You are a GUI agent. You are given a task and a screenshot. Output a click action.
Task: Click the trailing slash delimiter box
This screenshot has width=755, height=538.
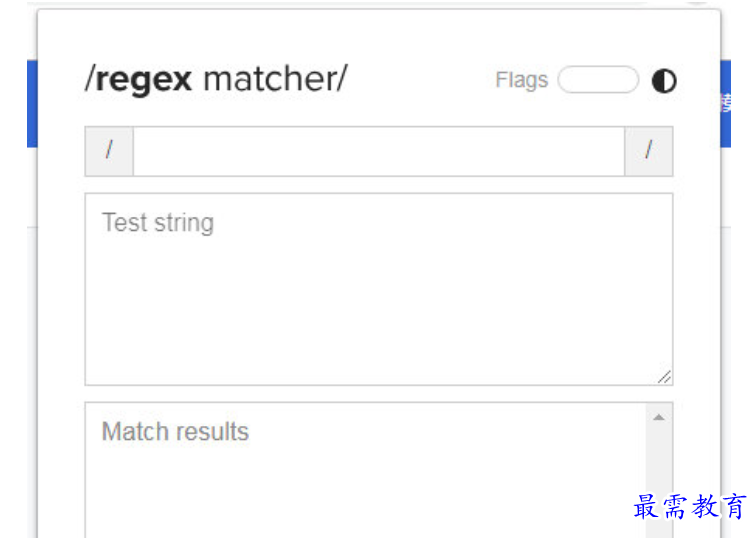[x=649, y=151]
